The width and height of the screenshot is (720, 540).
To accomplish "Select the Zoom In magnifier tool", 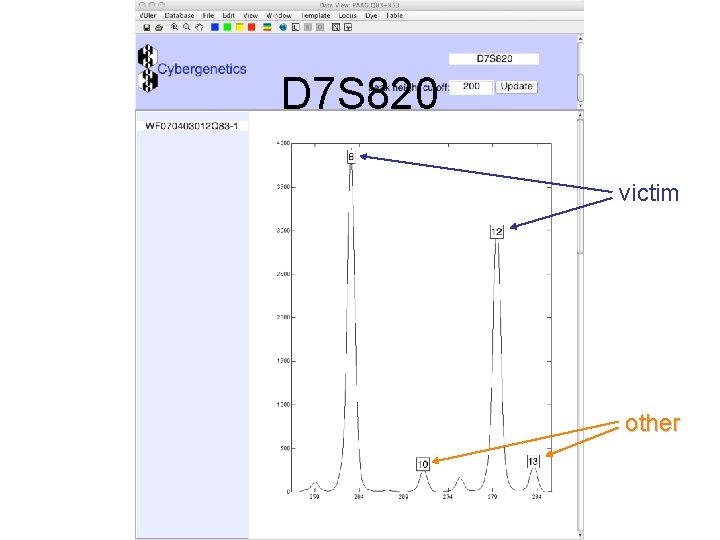I will click(x=174, y=27).
